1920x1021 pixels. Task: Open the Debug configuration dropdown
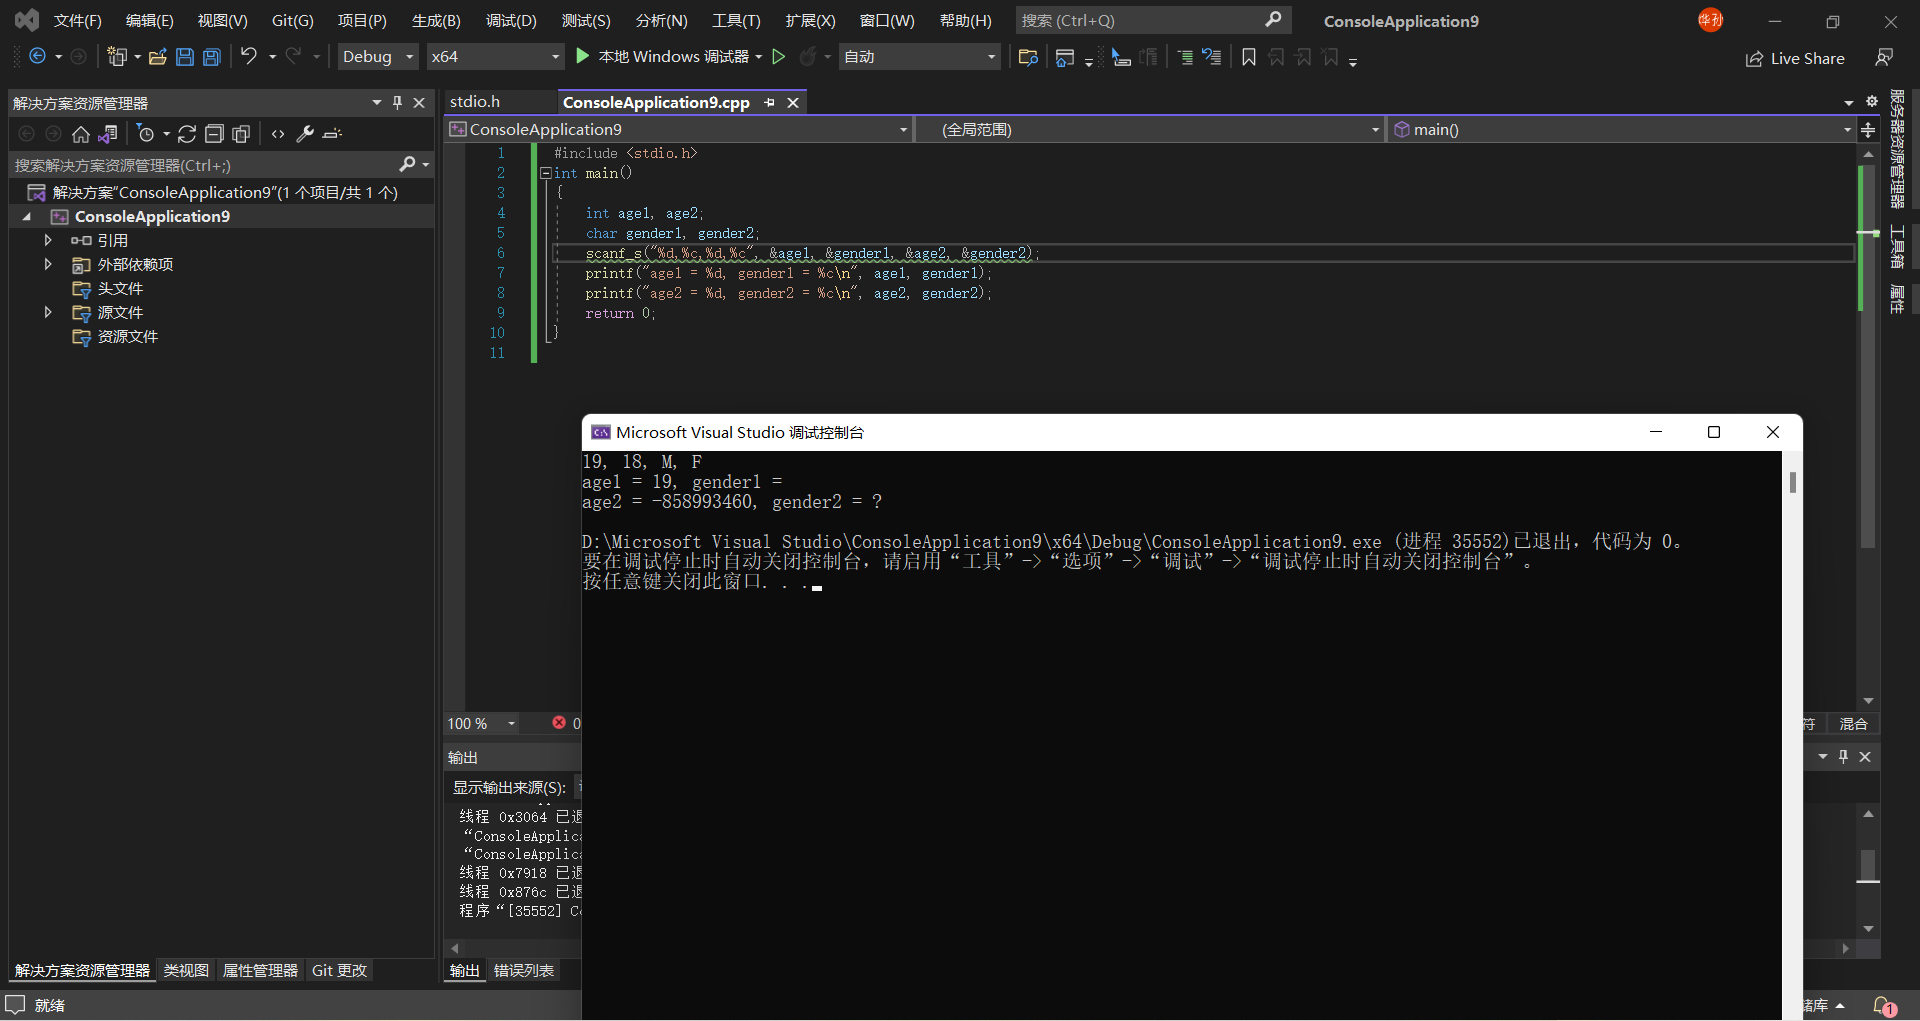[377, 57]
